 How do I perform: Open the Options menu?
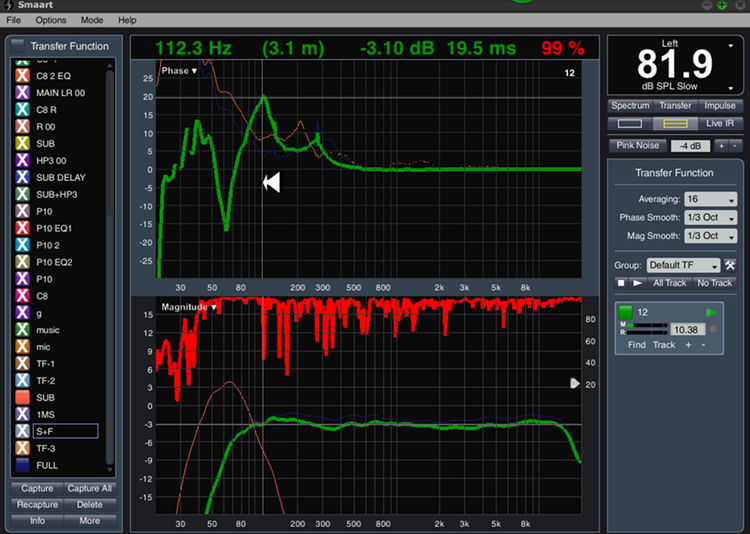51,20
